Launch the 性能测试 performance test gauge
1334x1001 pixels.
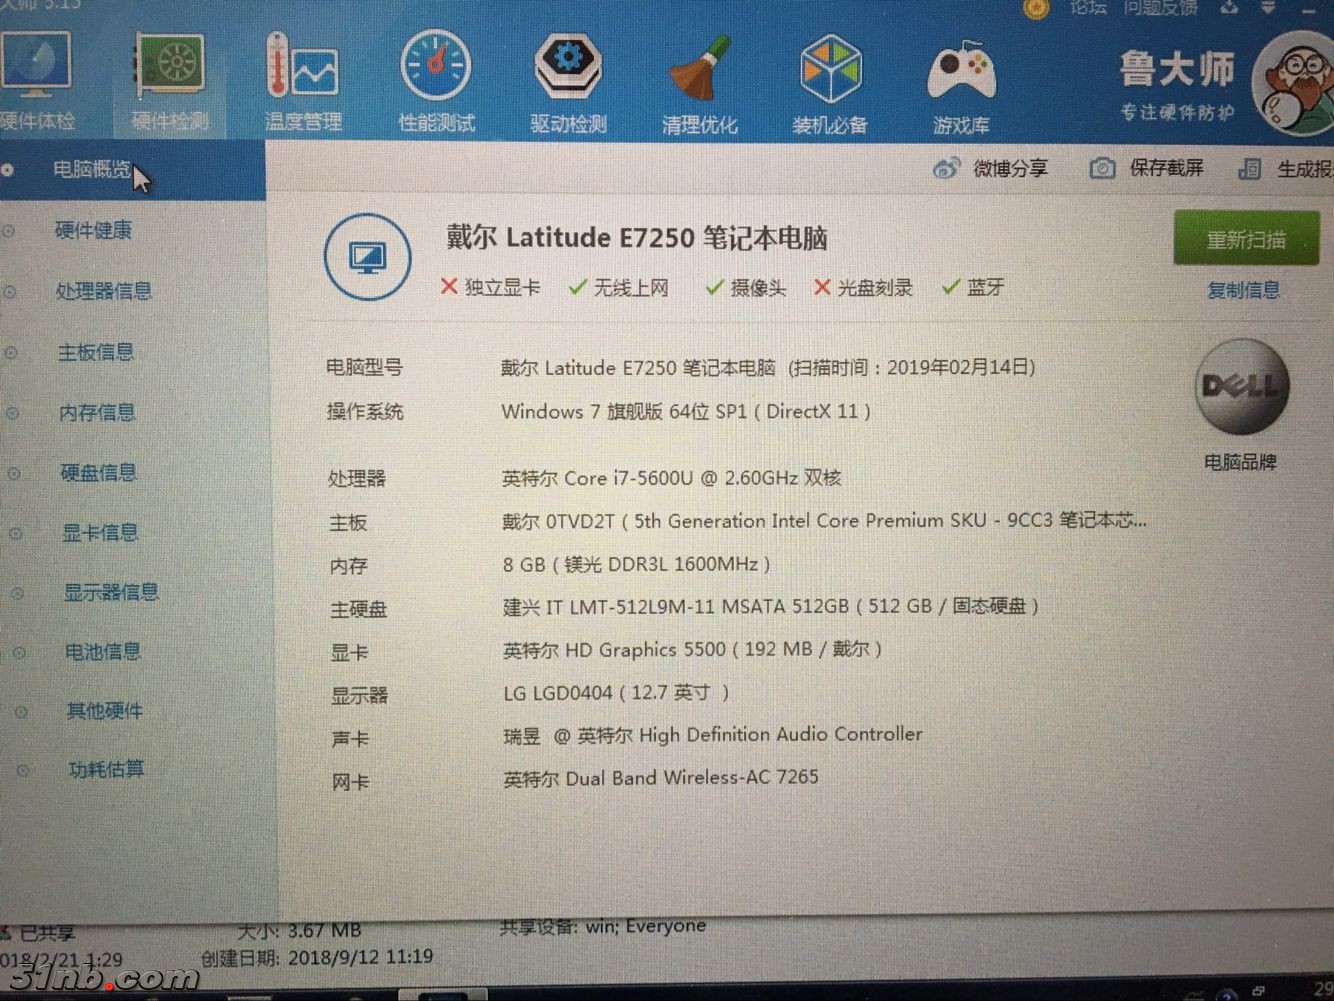436,70
